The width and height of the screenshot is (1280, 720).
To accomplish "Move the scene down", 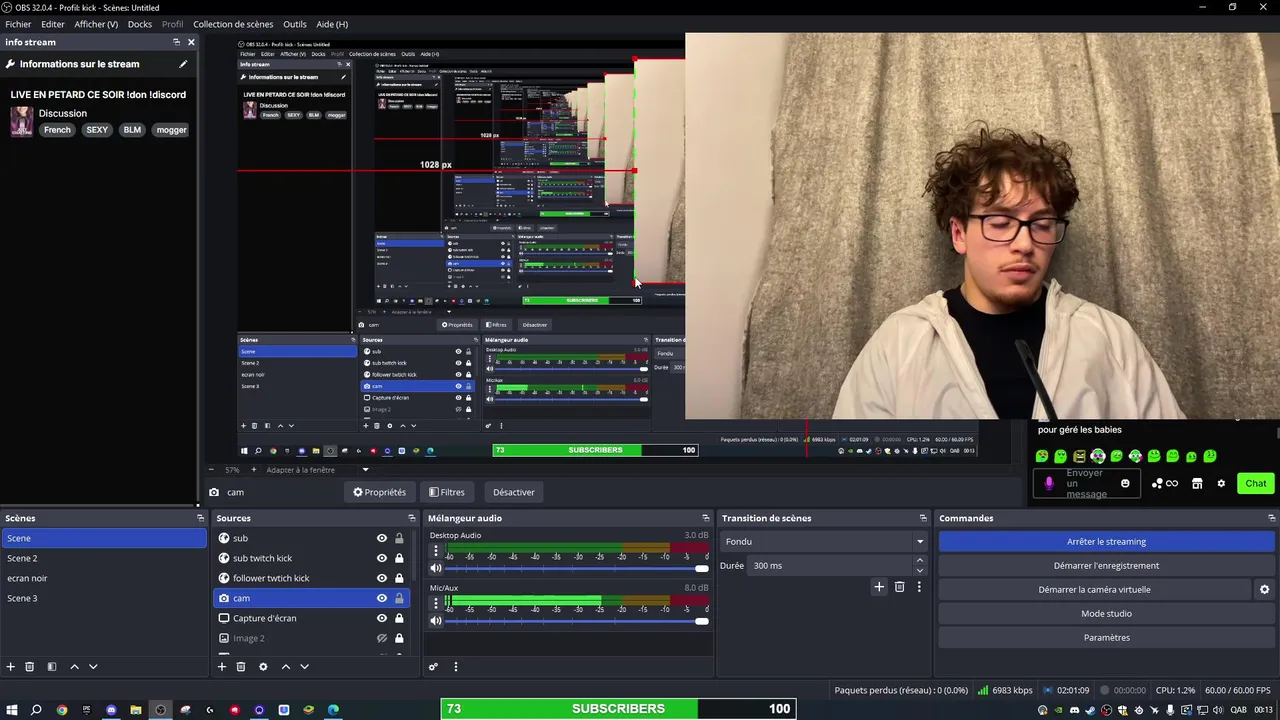I will 93,667.
